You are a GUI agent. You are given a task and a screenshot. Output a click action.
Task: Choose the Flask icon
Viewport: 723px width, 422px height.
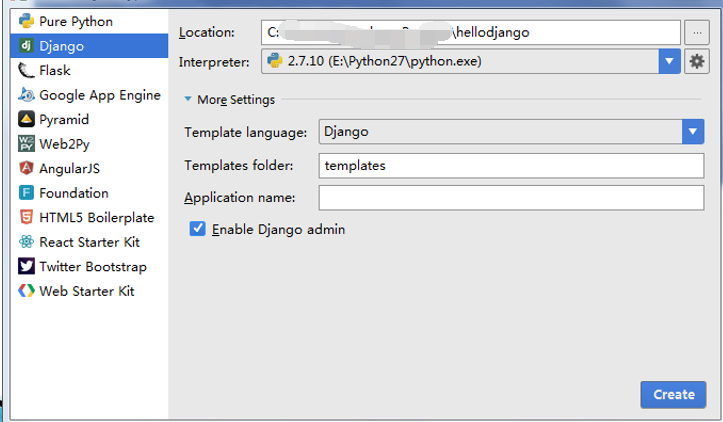click(26, 70)
